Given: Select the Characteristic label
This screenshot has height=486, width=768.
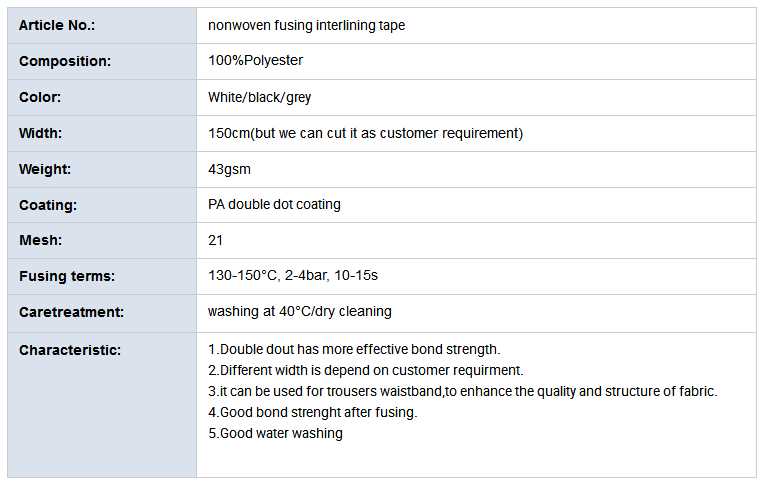Looking at the screenshot, I should (x=70, y=350).
